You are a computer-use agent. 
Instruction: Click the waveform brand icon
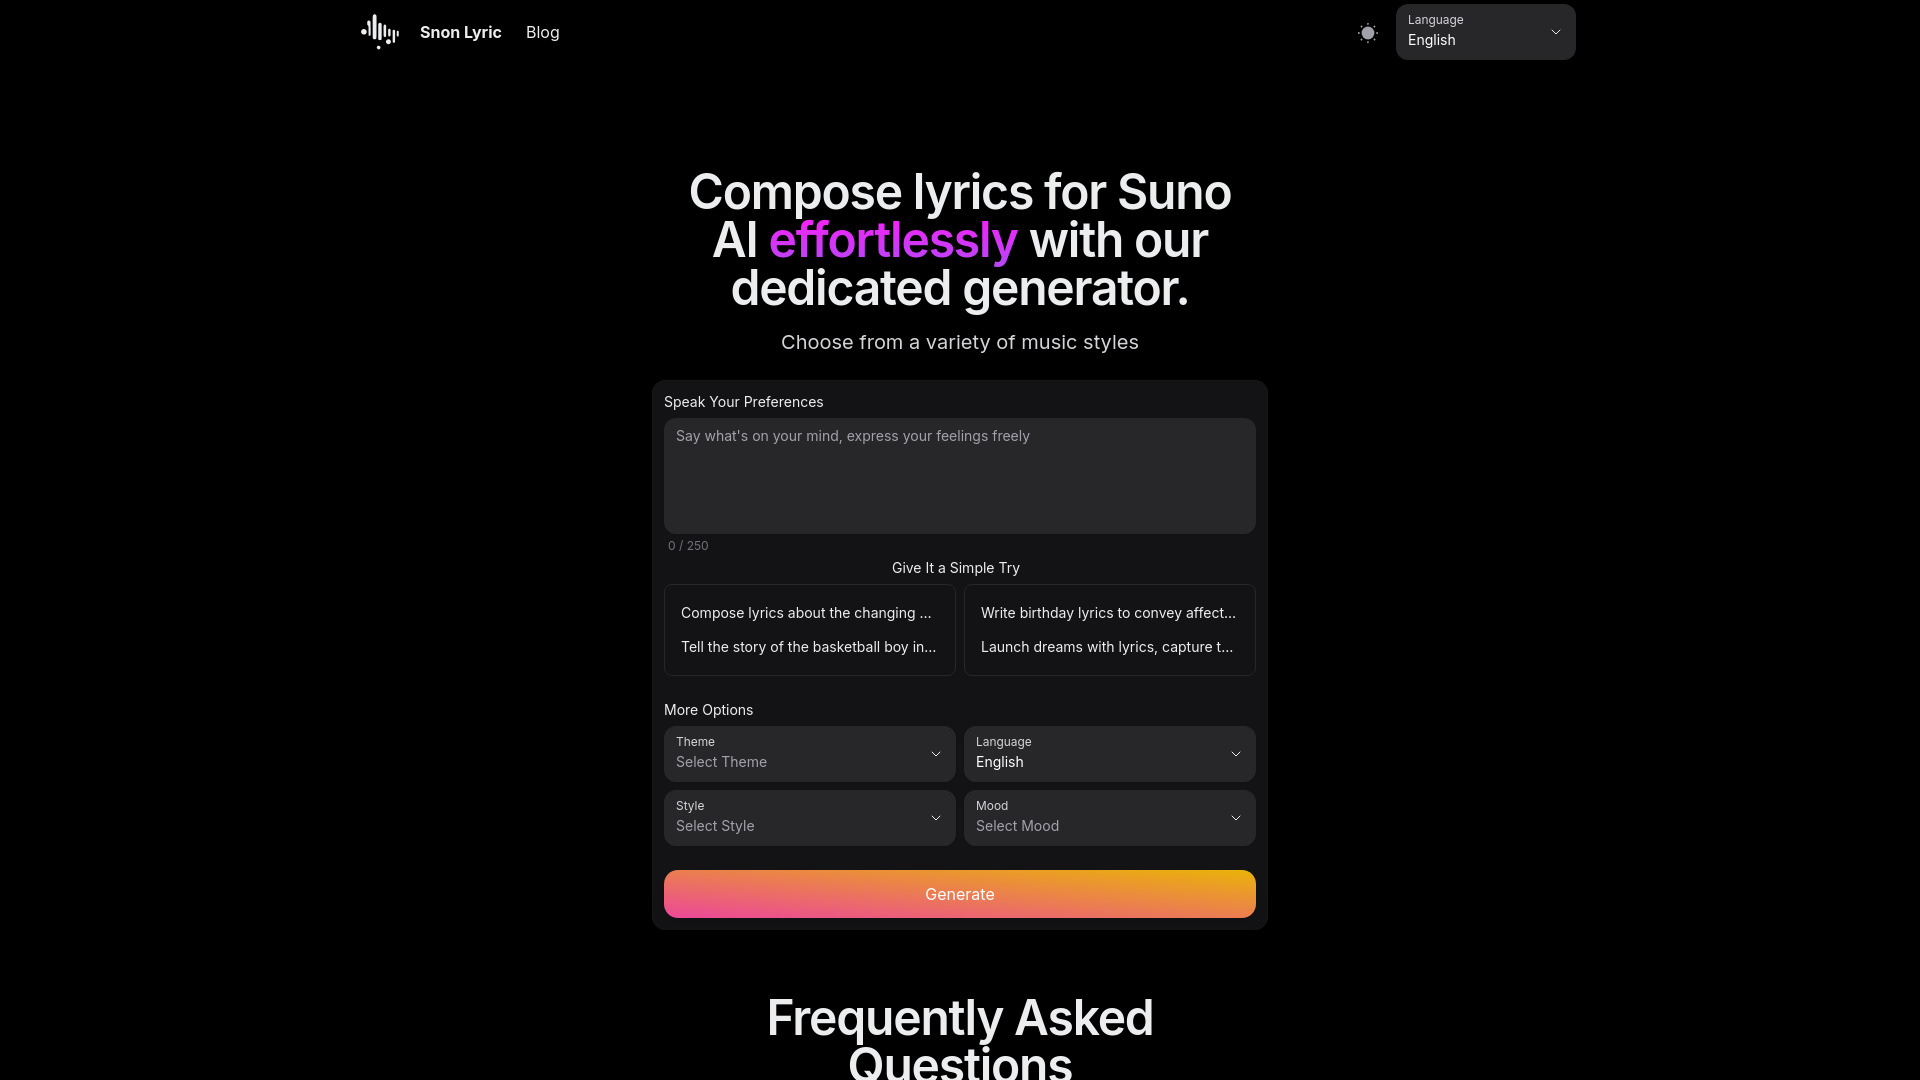coord(380,32)
